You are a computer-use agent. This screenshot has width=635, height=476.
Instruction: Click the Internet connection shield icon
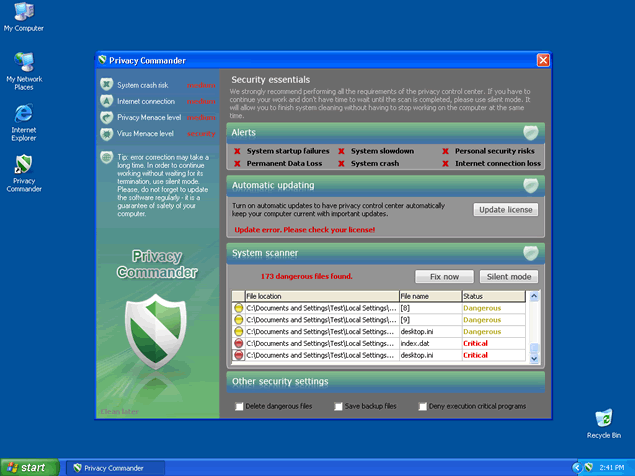point(106,101)
